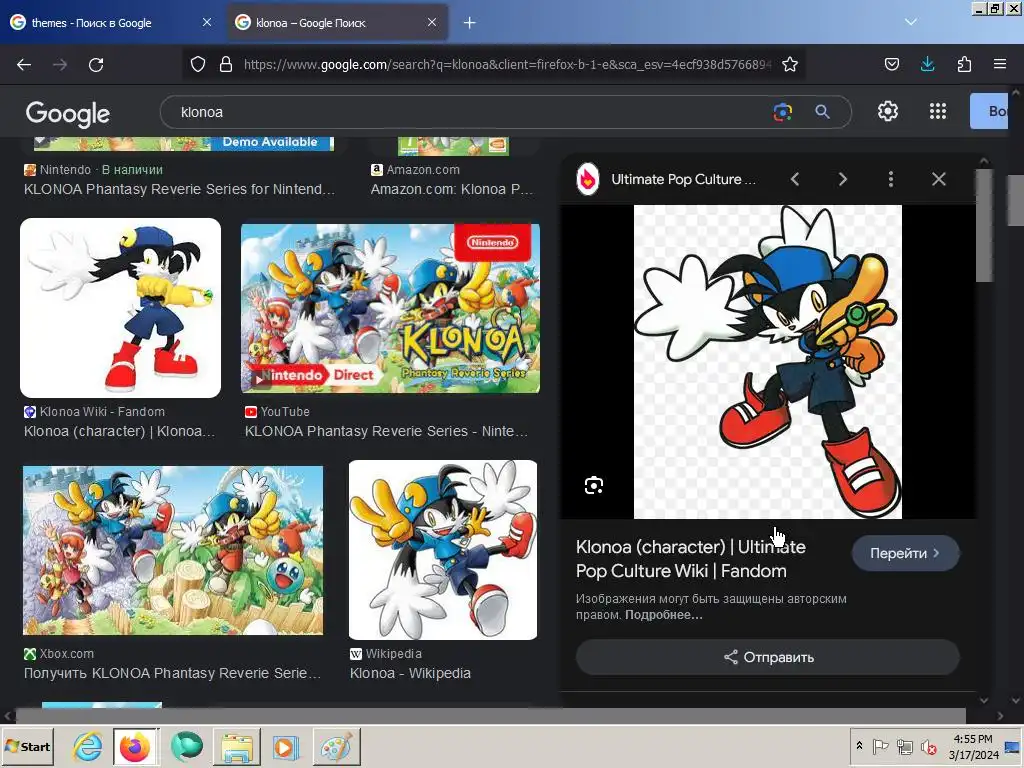Open the Klonoa Wiki Fandom character thumbnail
The width and height of the screenshot is (1024, 768).
click(120, 308)
